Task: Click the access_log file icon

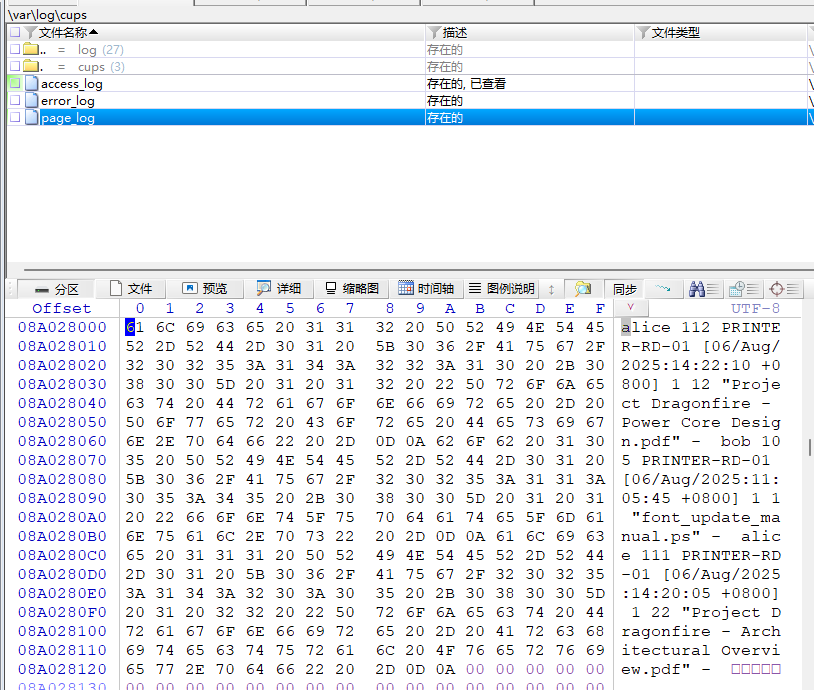Action: coord(32,83)
